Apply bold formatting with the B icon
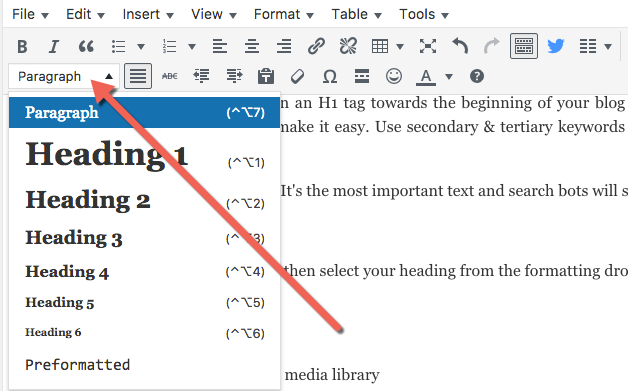The image size is (628, 391). pos(22,46)
